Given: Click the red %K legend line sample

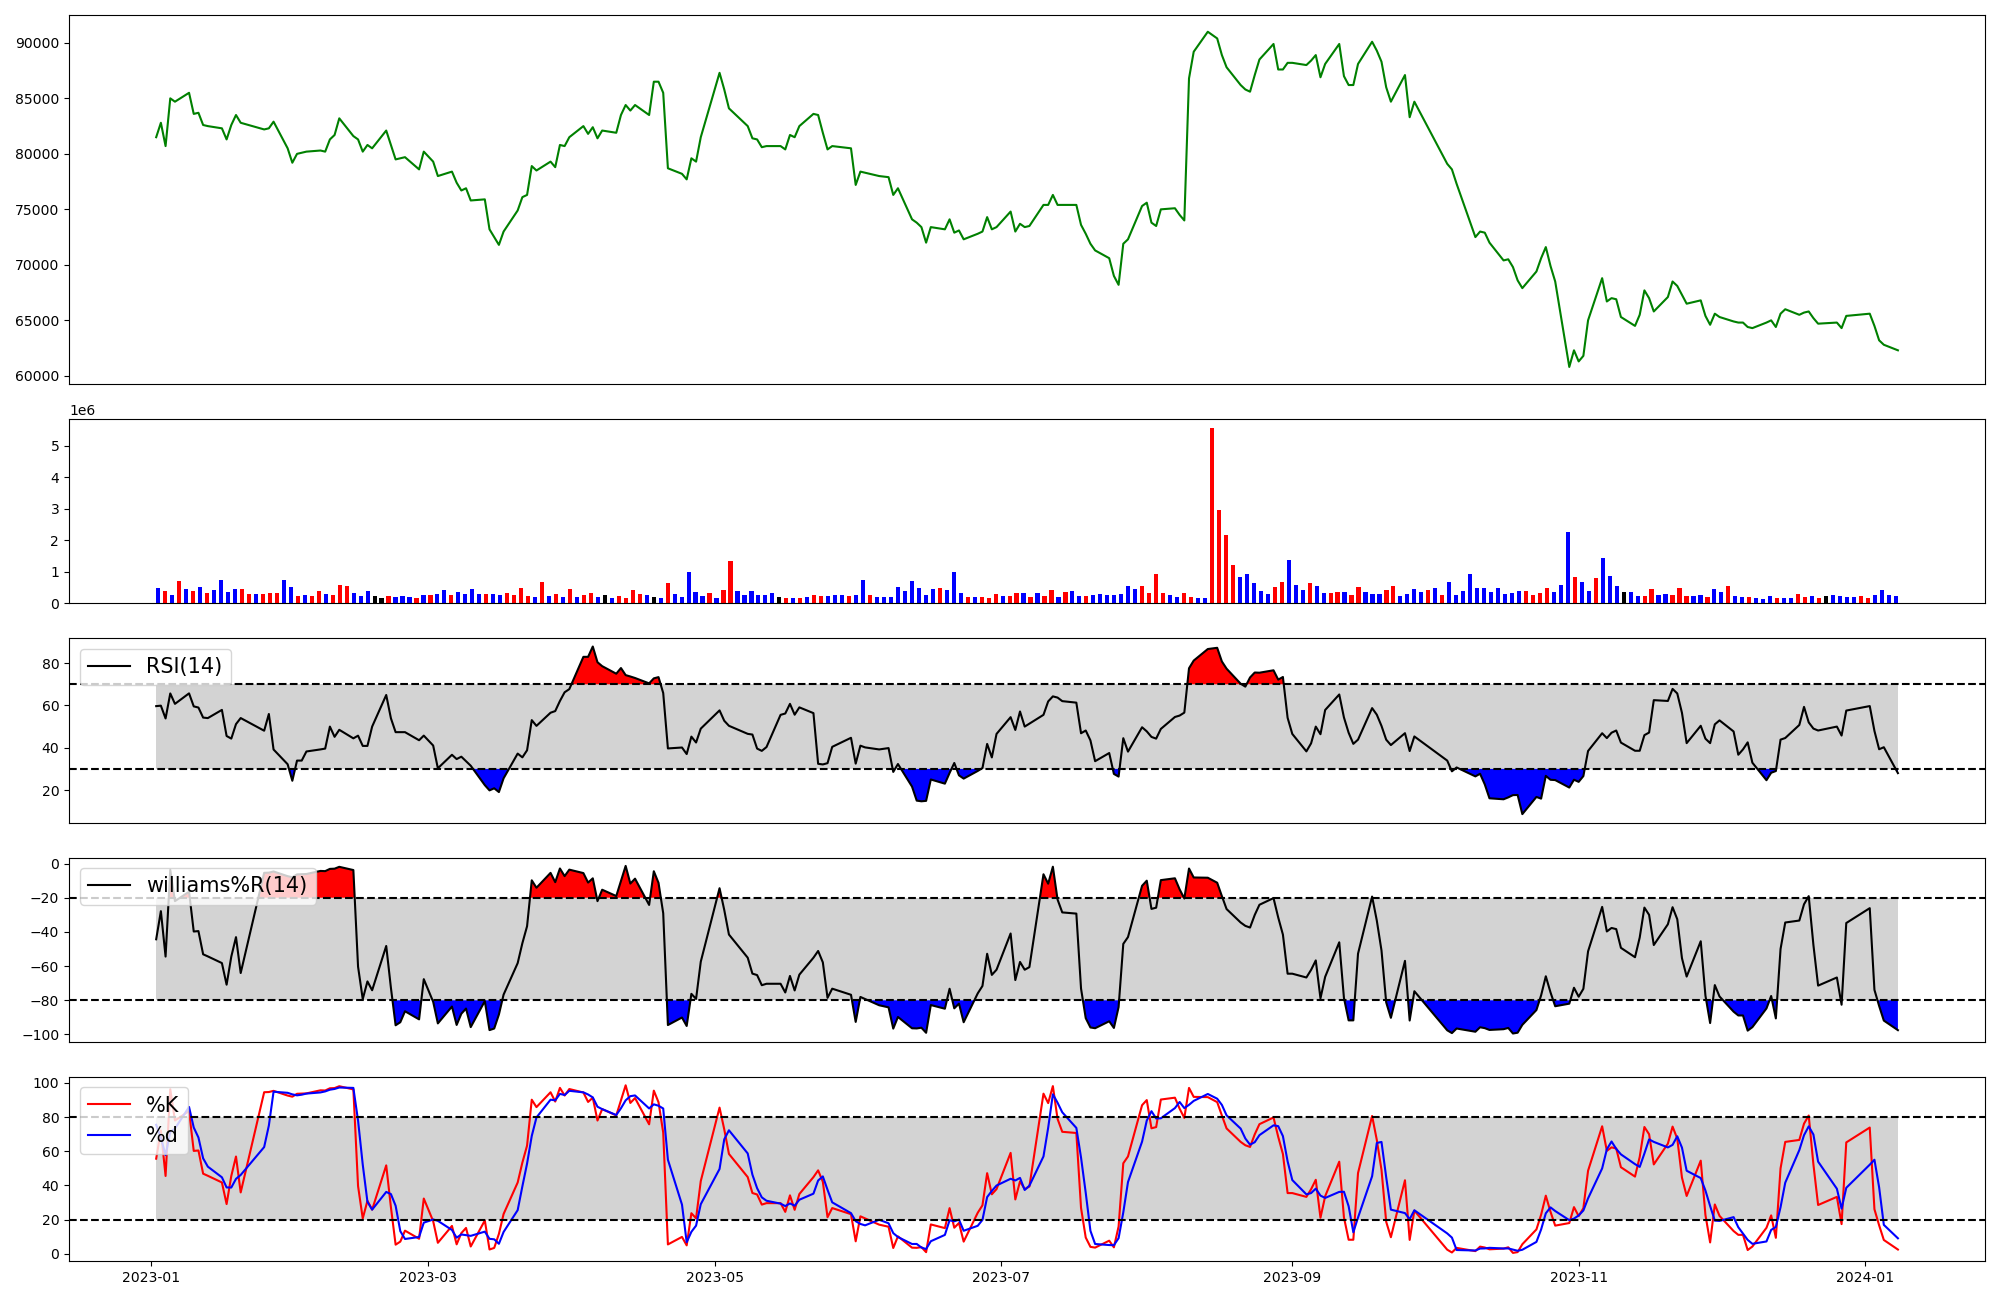Looking at the screenshot, I should coord(109,1104).
